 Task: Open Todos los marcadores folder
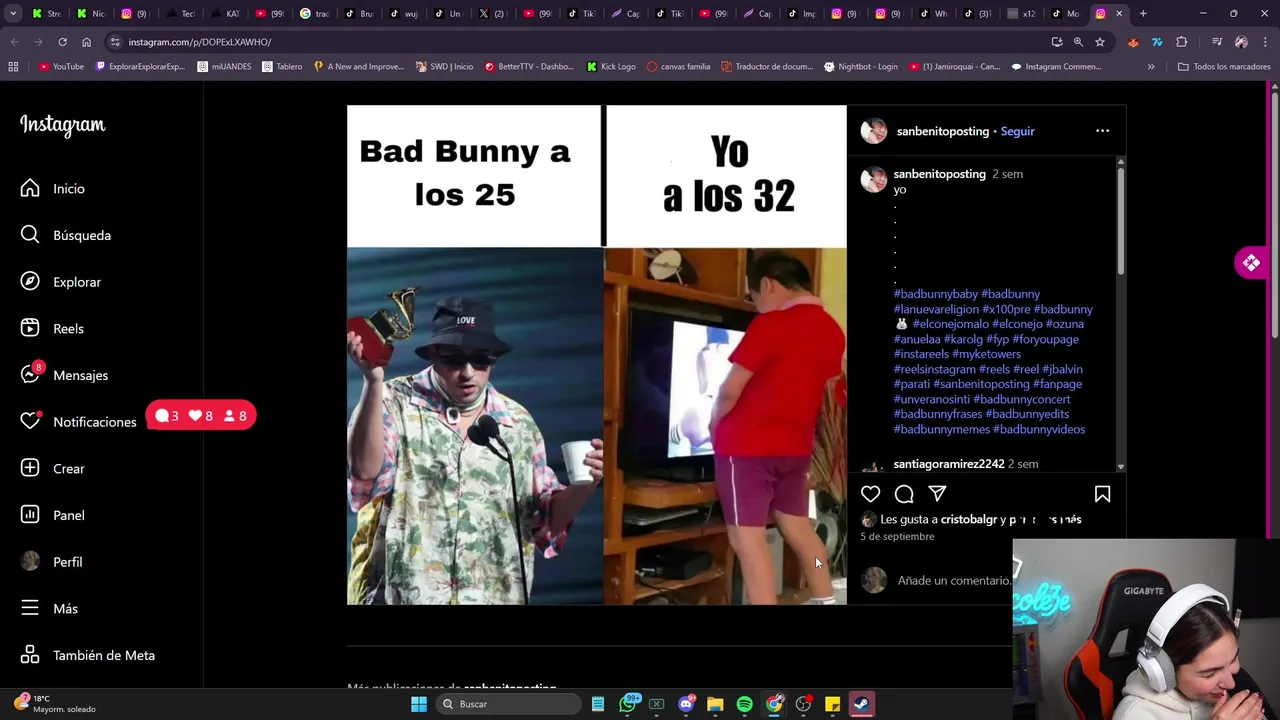(x=1224, y=67)
